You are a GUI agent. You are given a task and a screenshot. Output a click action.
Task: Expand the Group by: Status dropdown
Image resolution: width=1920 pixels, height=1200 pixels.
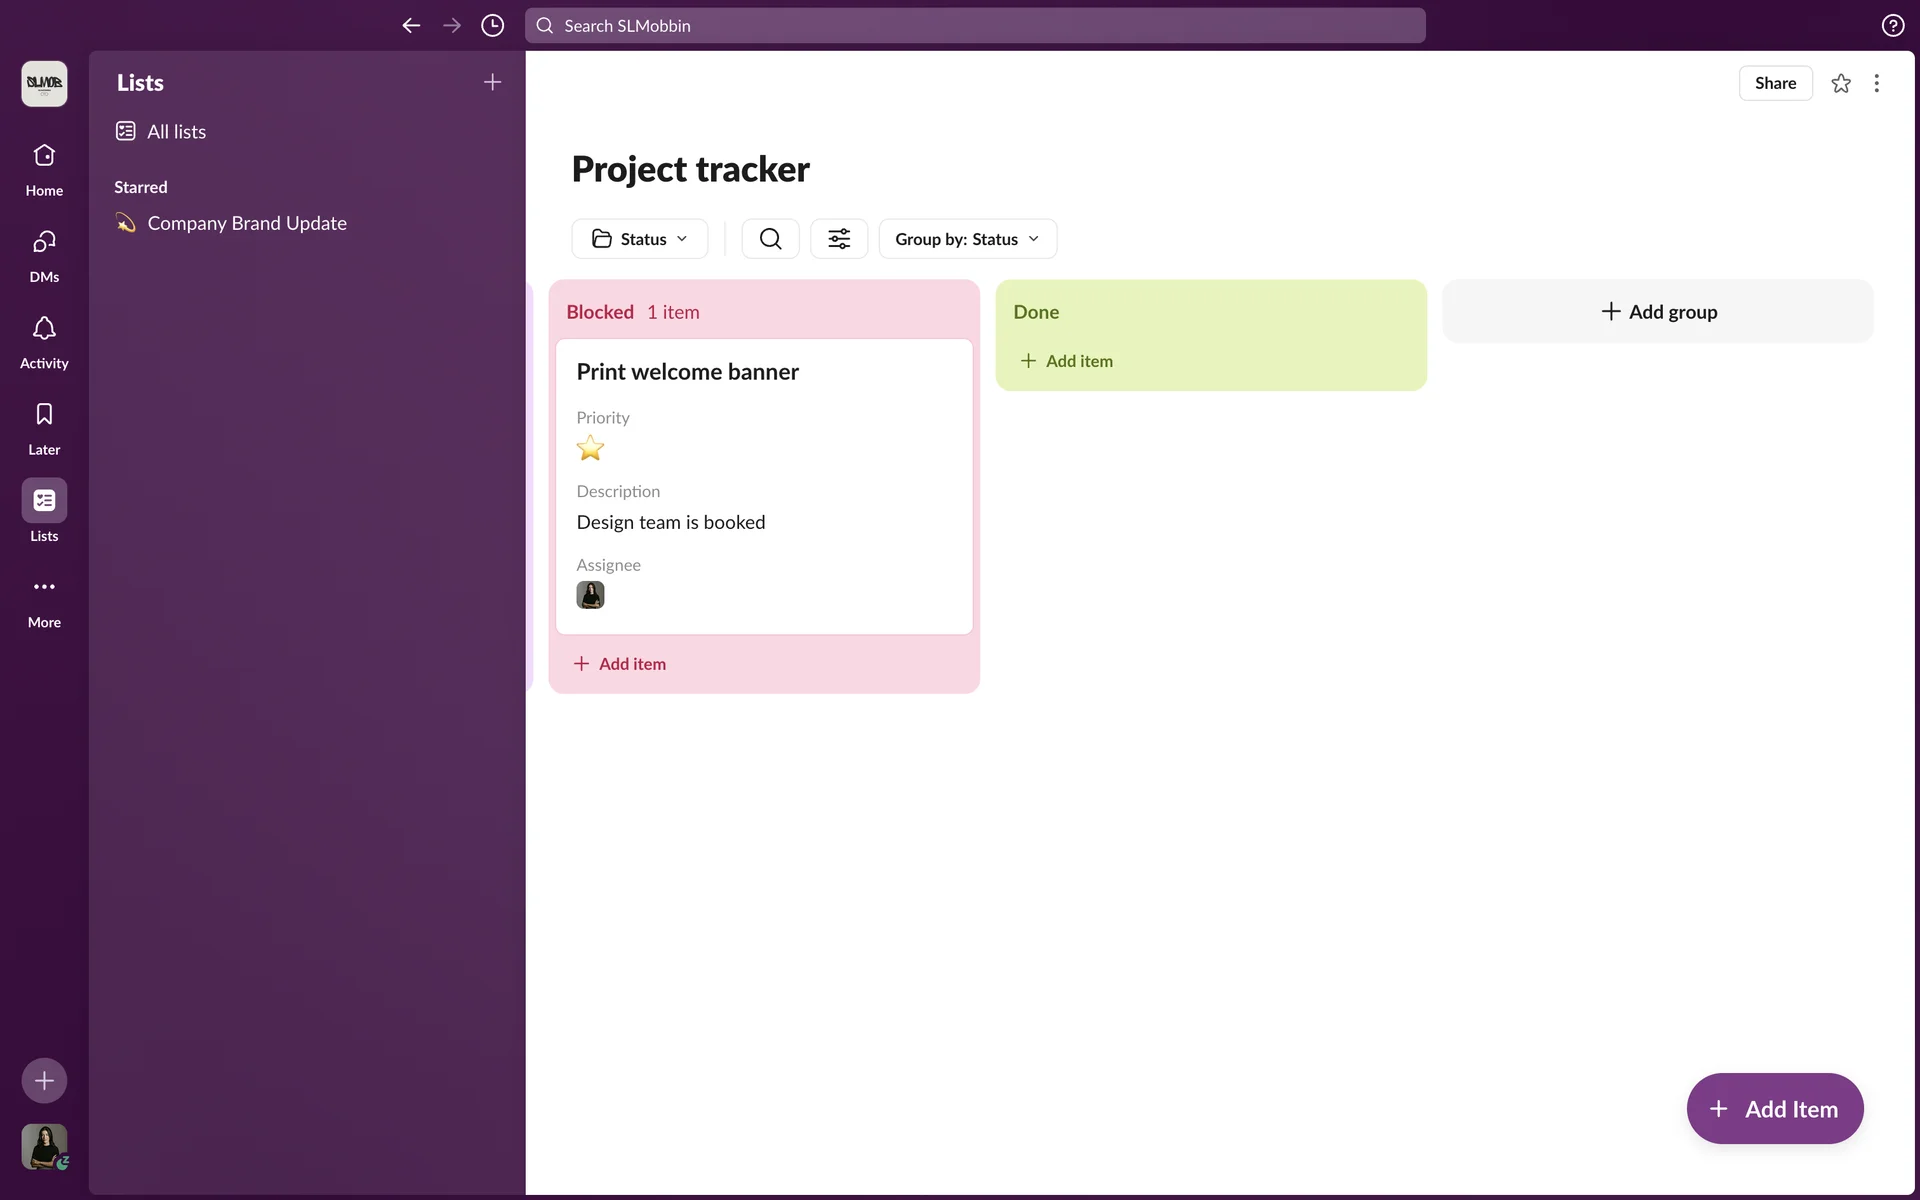967,239
